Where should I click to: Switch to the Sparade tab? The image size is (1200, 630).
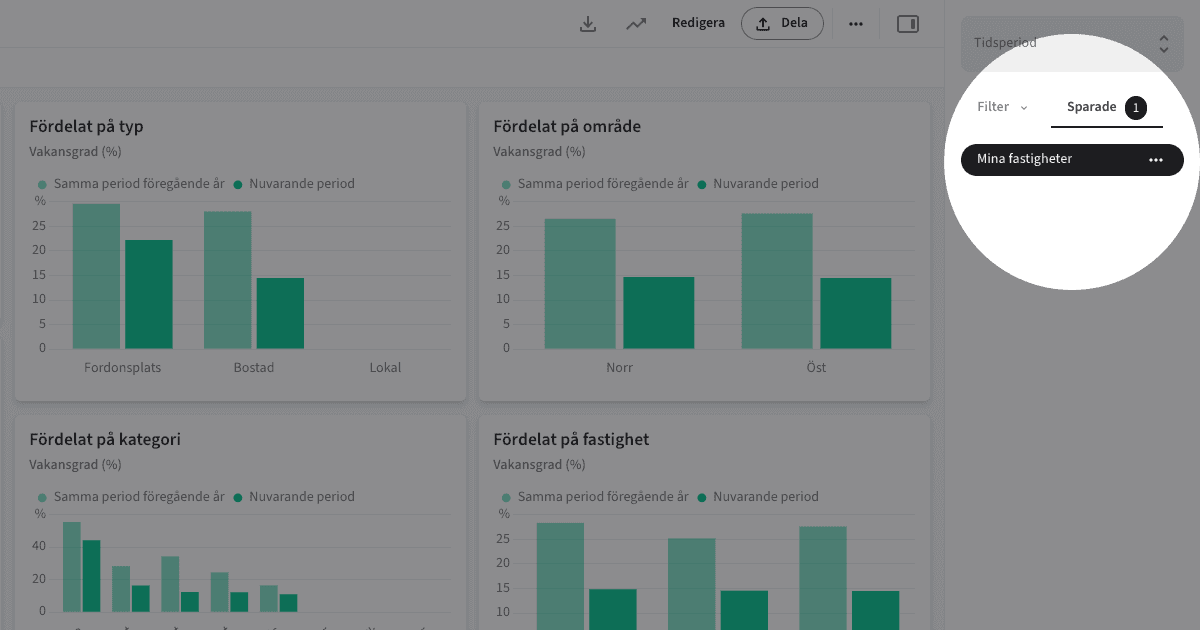pos(1091,107)
